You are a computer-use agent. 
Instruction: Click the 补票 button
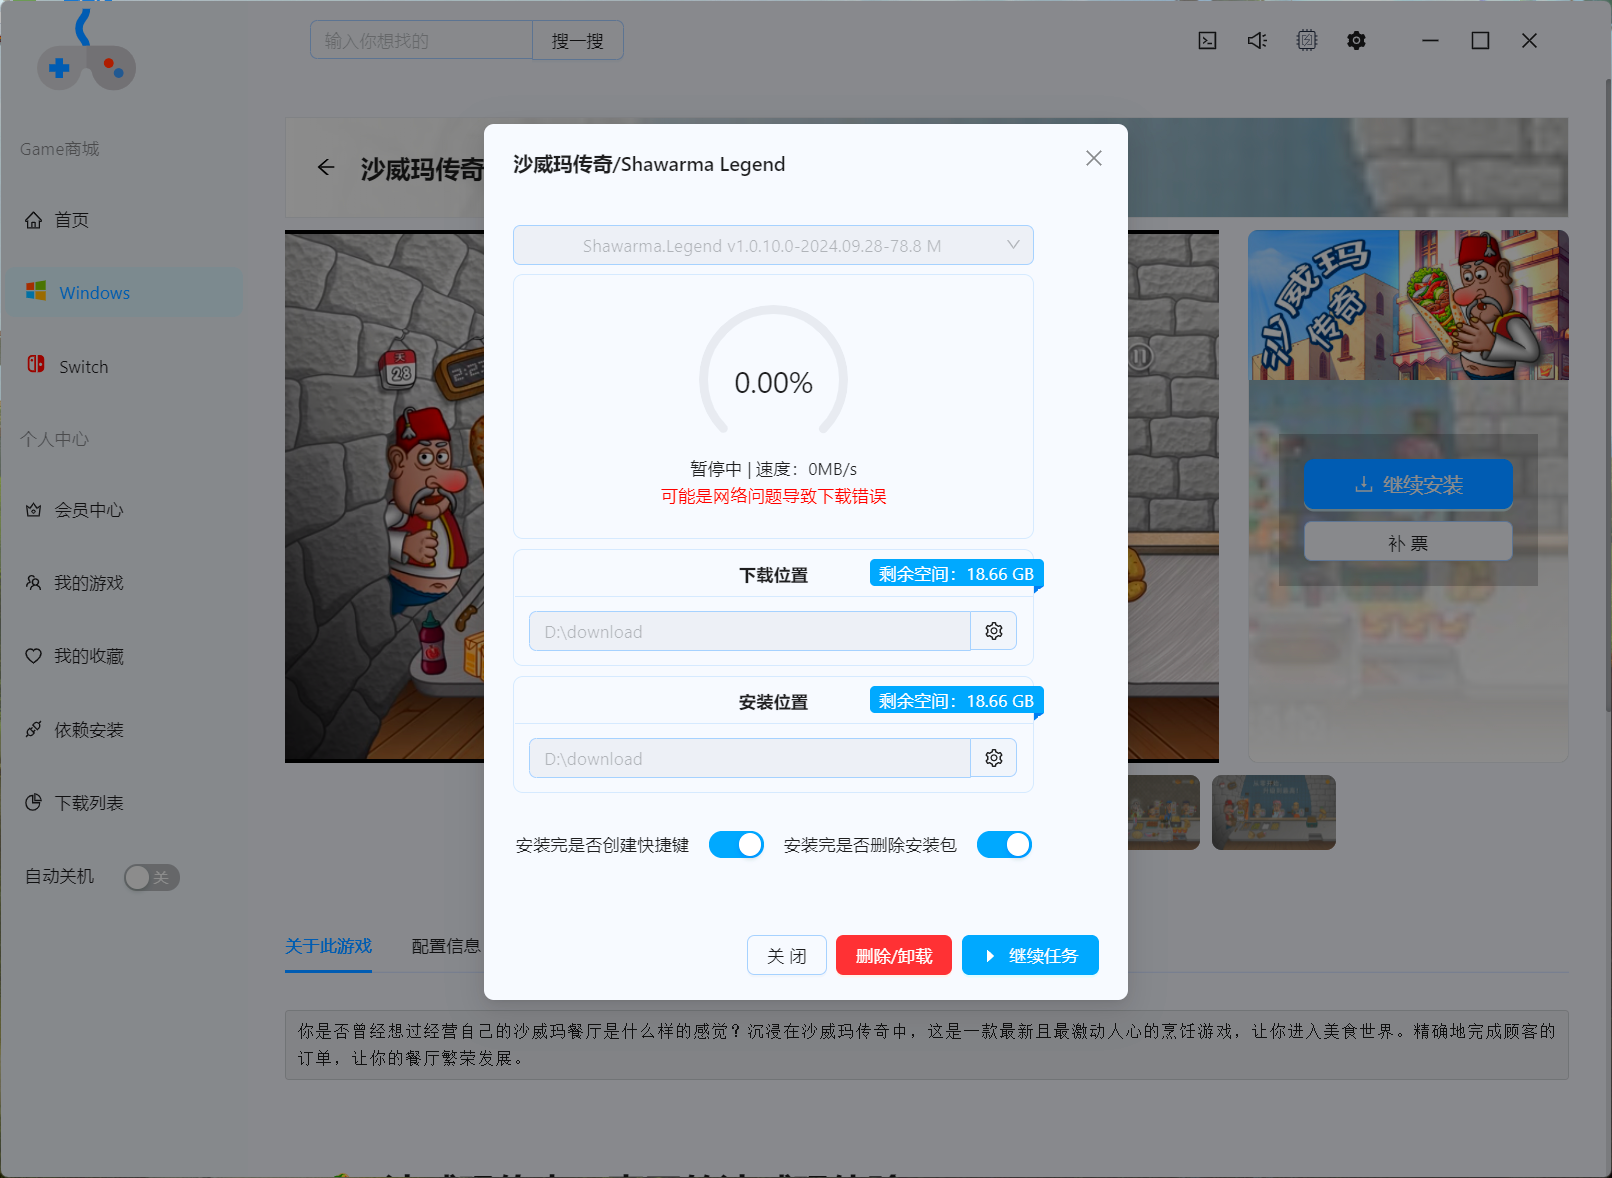click(x=1408, y=543)
